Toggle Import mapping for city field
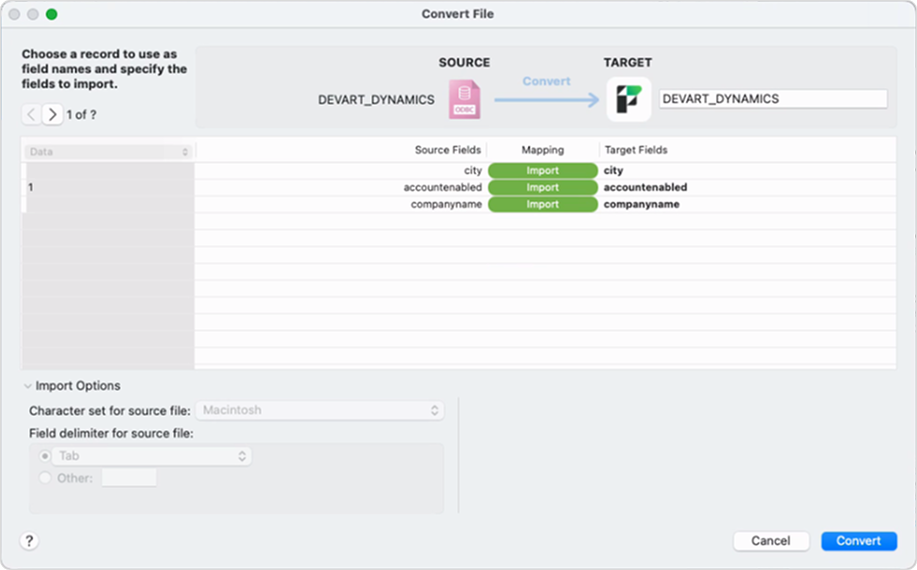The image size is (917, 570). (x=543, y=170)
